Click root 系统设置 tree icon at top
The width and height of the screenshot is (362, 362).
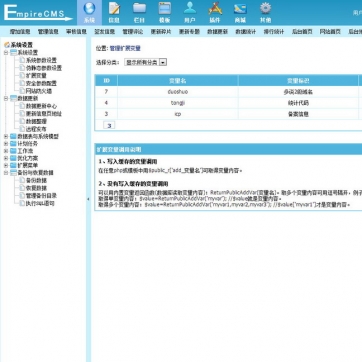point(7,45)
